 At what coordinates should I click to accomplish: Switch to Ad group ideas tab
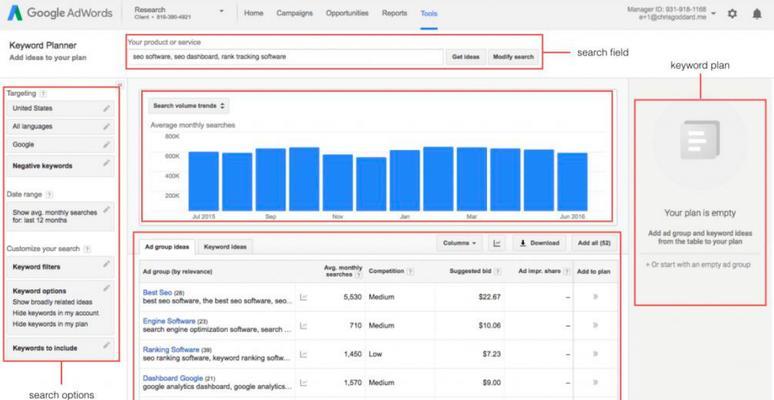pyautogui.click(x=167, y=246)
